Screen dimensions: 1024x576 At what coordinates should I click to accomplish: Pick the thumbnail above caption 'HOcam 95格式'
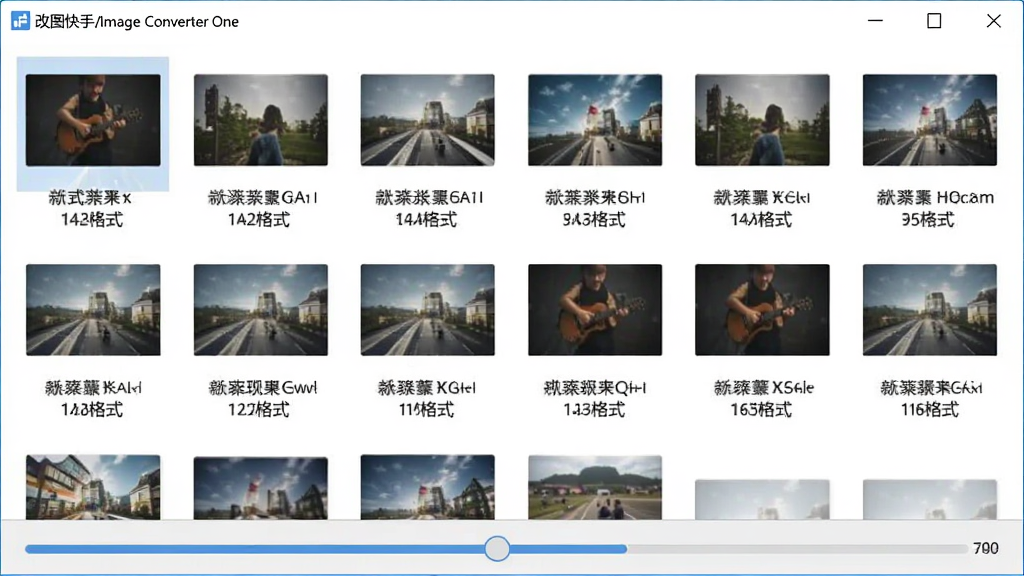click(x=930, y=120)
